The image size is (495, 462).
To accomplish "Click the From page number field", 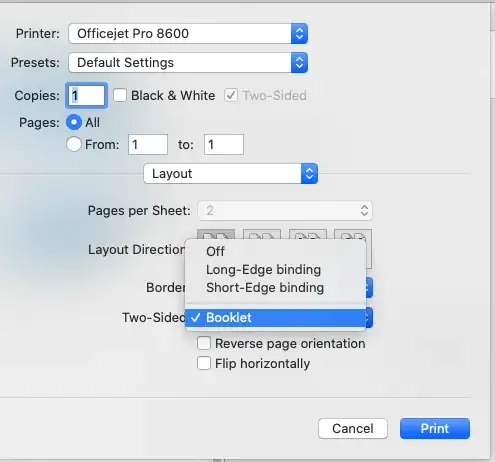I will pyautogui.click(x=148, y=145).
